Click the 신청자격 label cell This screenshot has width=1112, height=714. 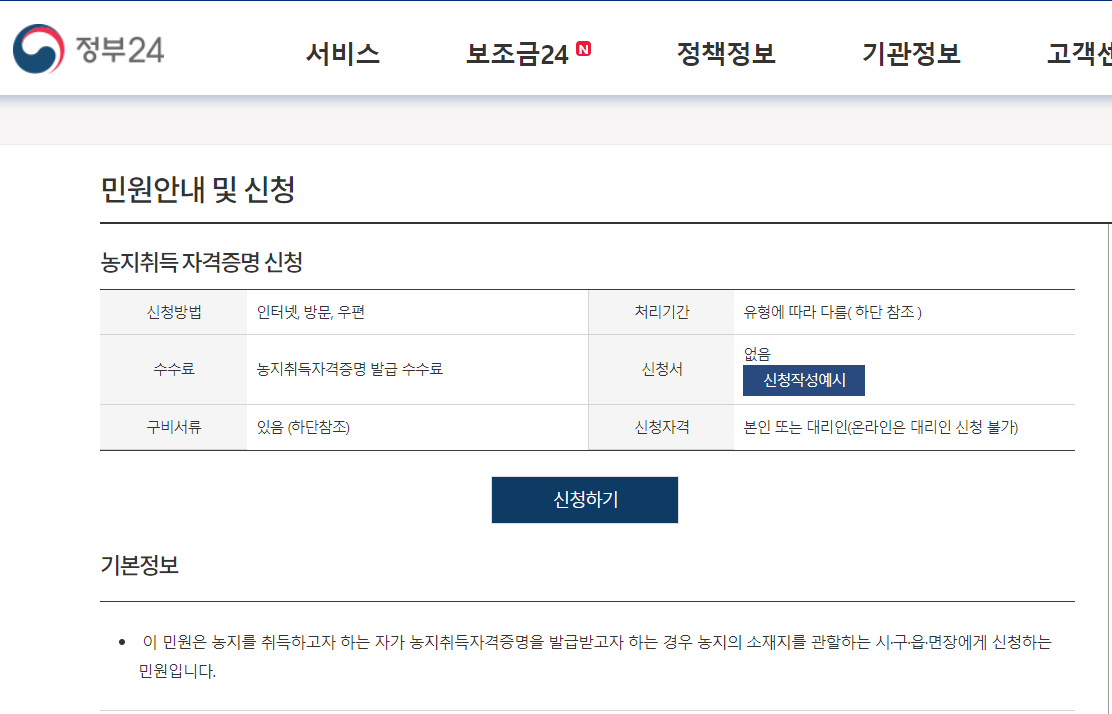click(661, 428)
